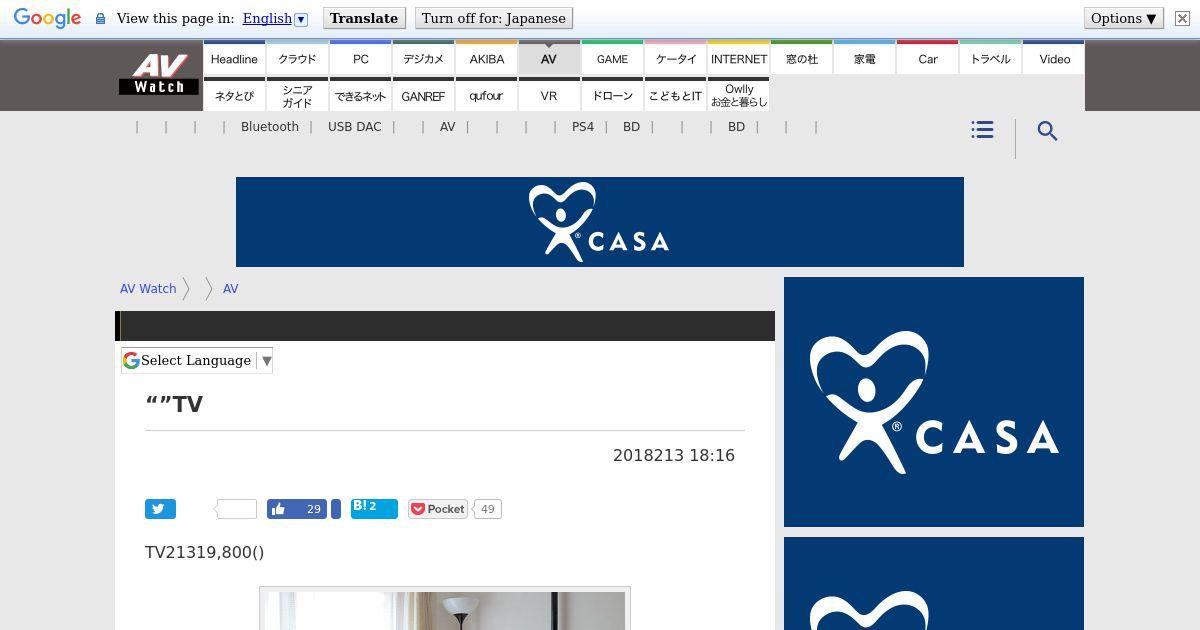Open the GAME tab
This screenshot has height=630, width=1200.
click(612, 59)
